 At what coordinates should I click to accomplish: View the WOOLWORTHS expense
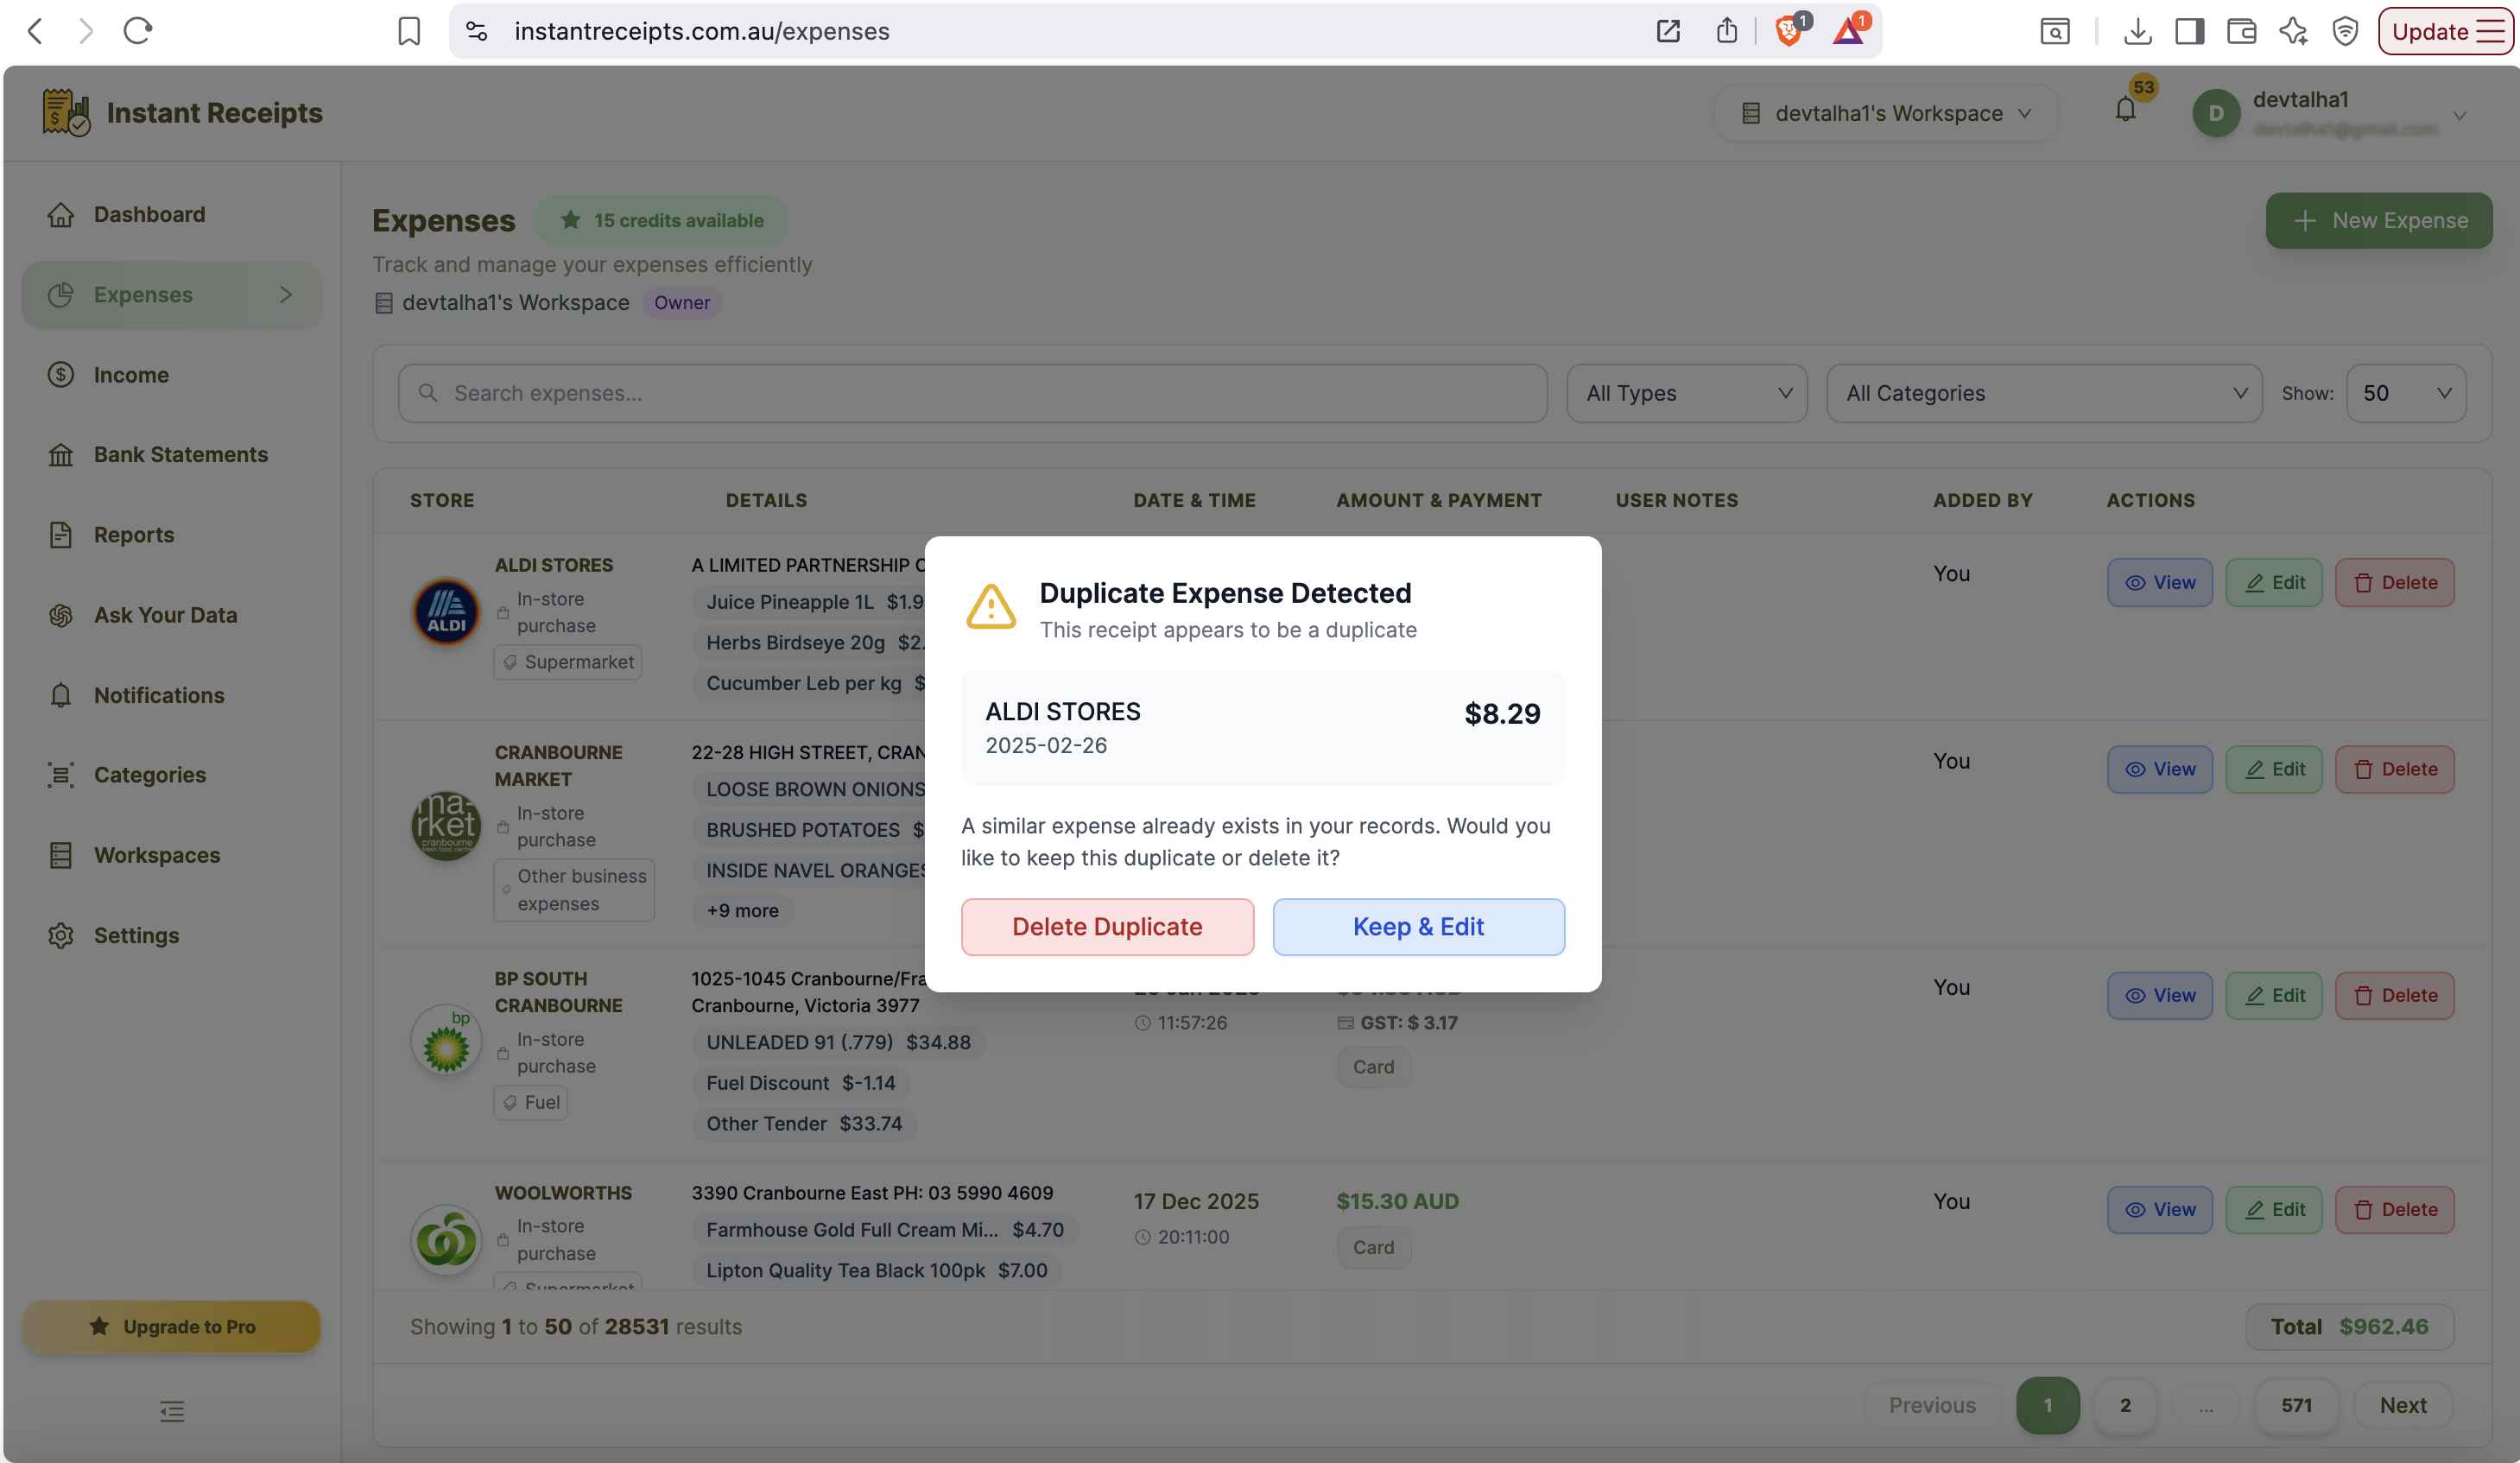tap(2160, 1209)
